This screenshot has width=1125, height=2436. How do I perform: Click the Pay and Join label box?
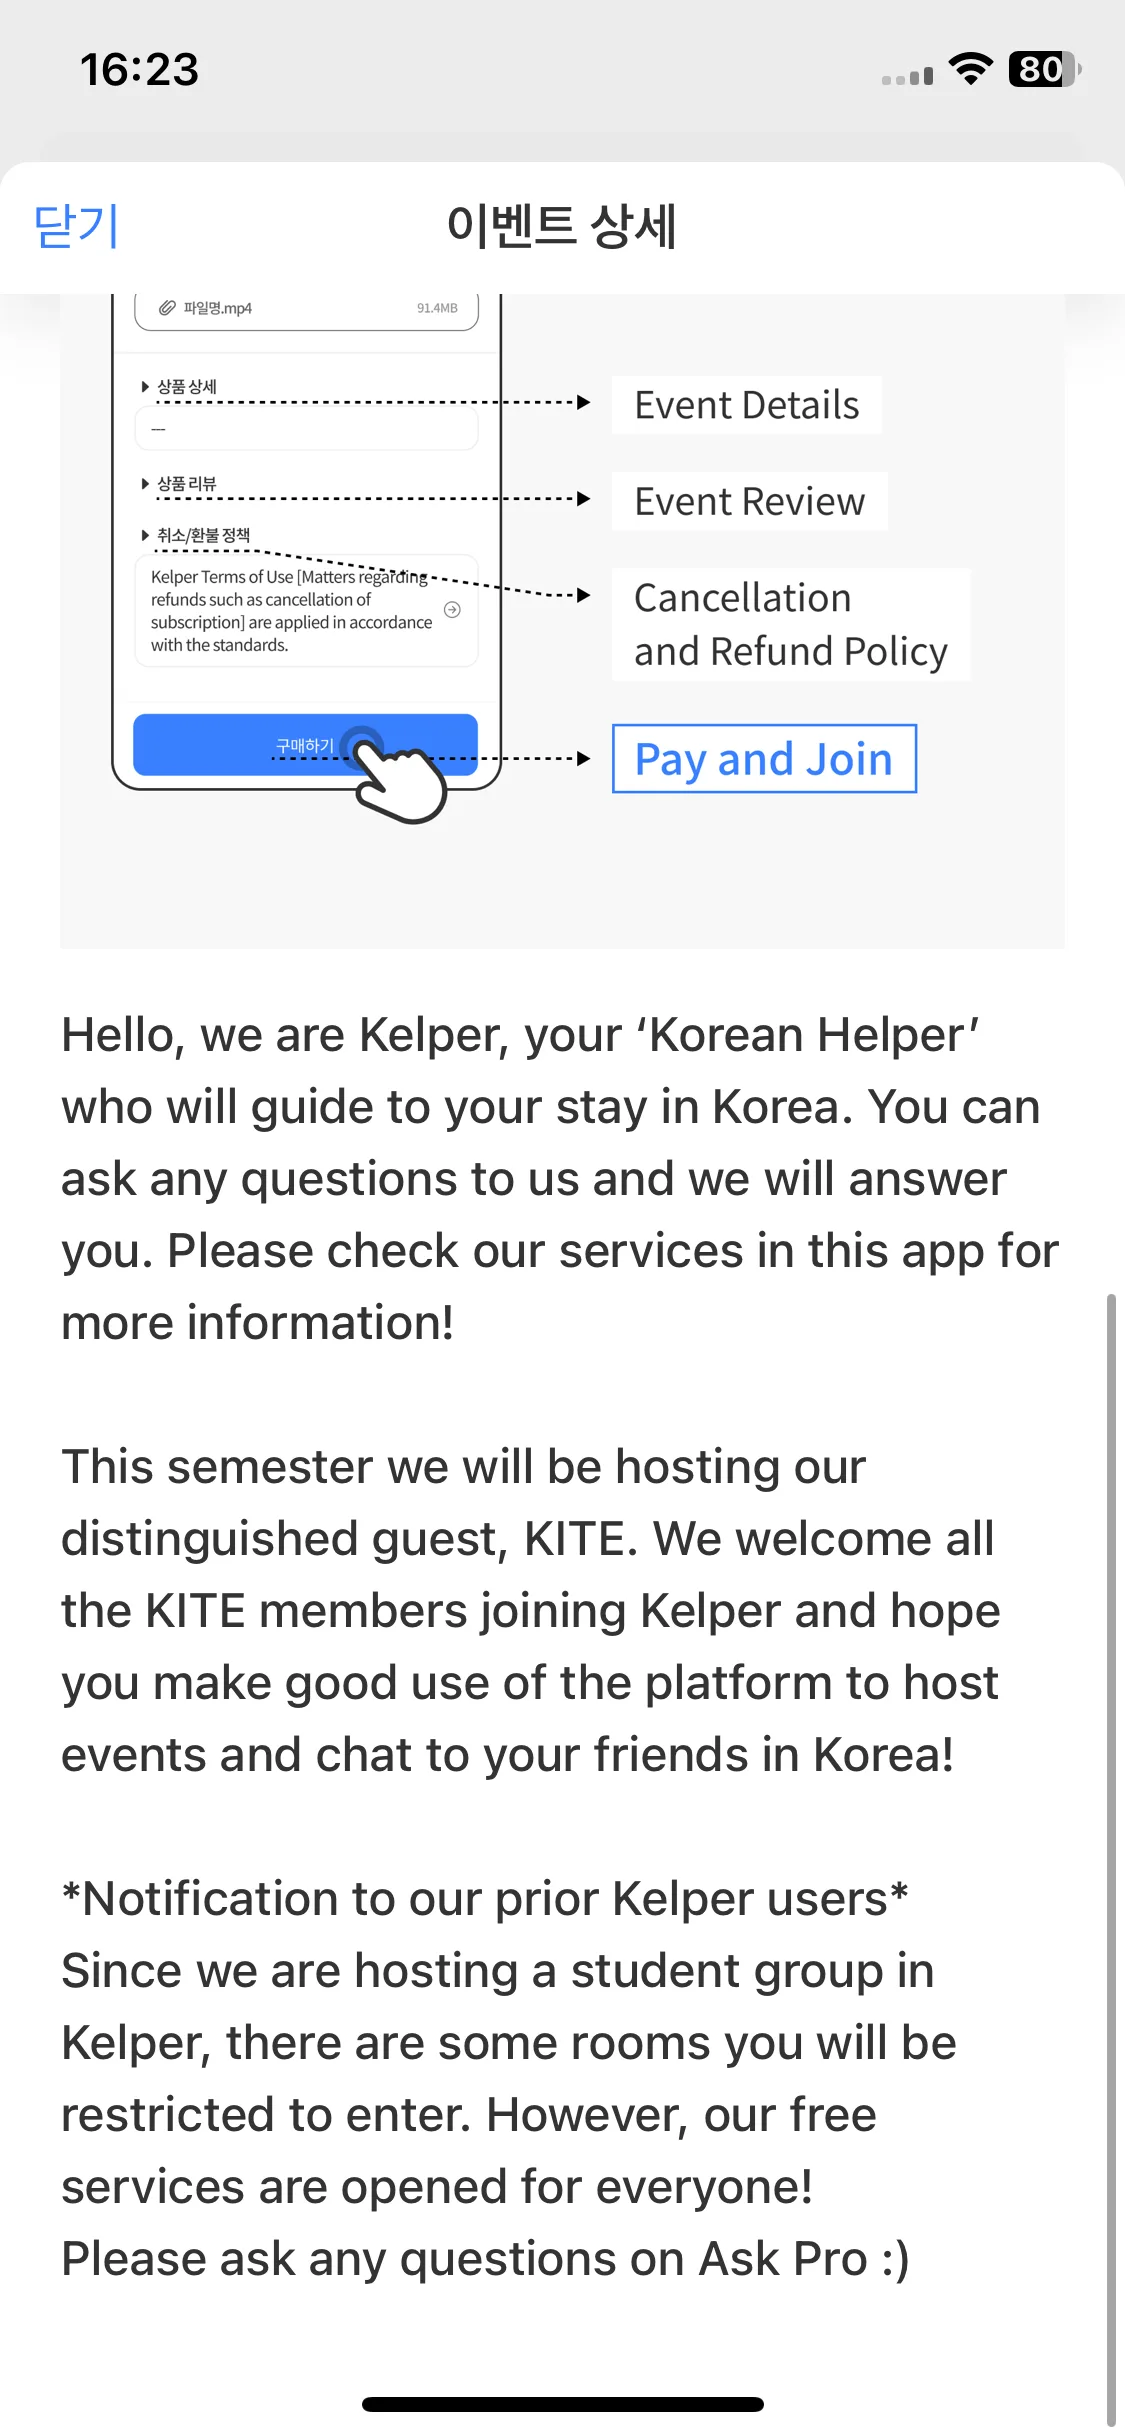tap(764, 758)
